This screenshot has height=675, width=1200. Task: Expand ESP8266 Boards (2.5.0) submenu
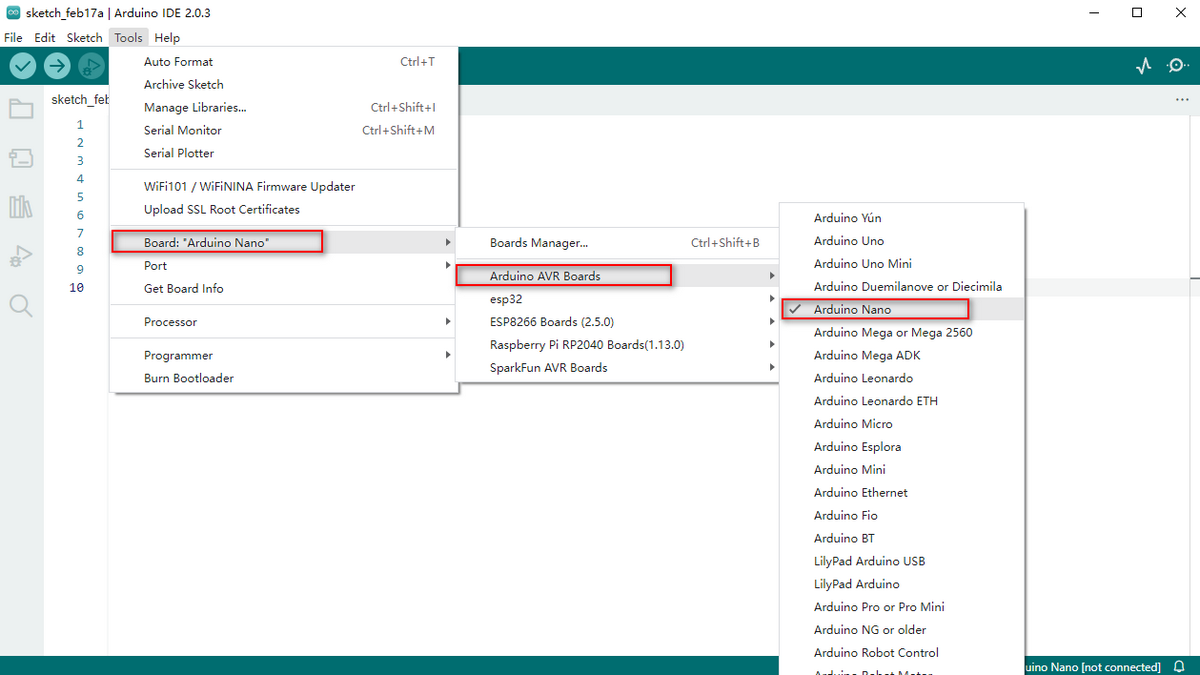(x=617, y=322)
